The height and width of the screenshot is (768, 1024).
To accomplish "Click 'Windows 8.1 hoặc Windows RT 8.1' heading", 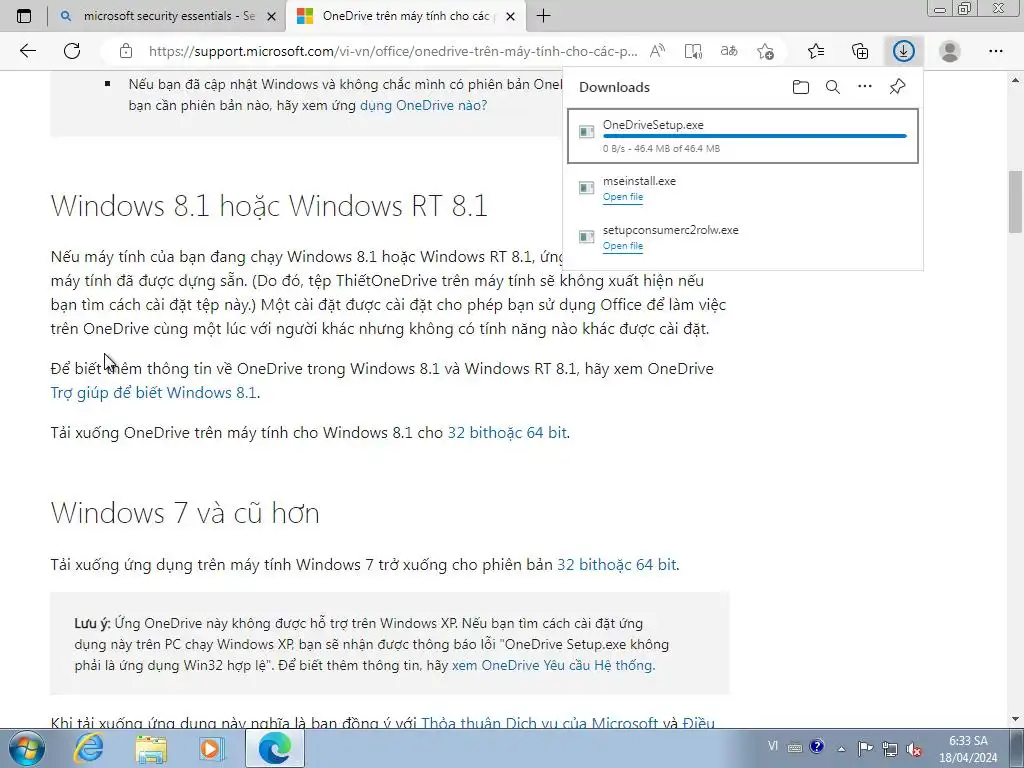I will (269, 206).
